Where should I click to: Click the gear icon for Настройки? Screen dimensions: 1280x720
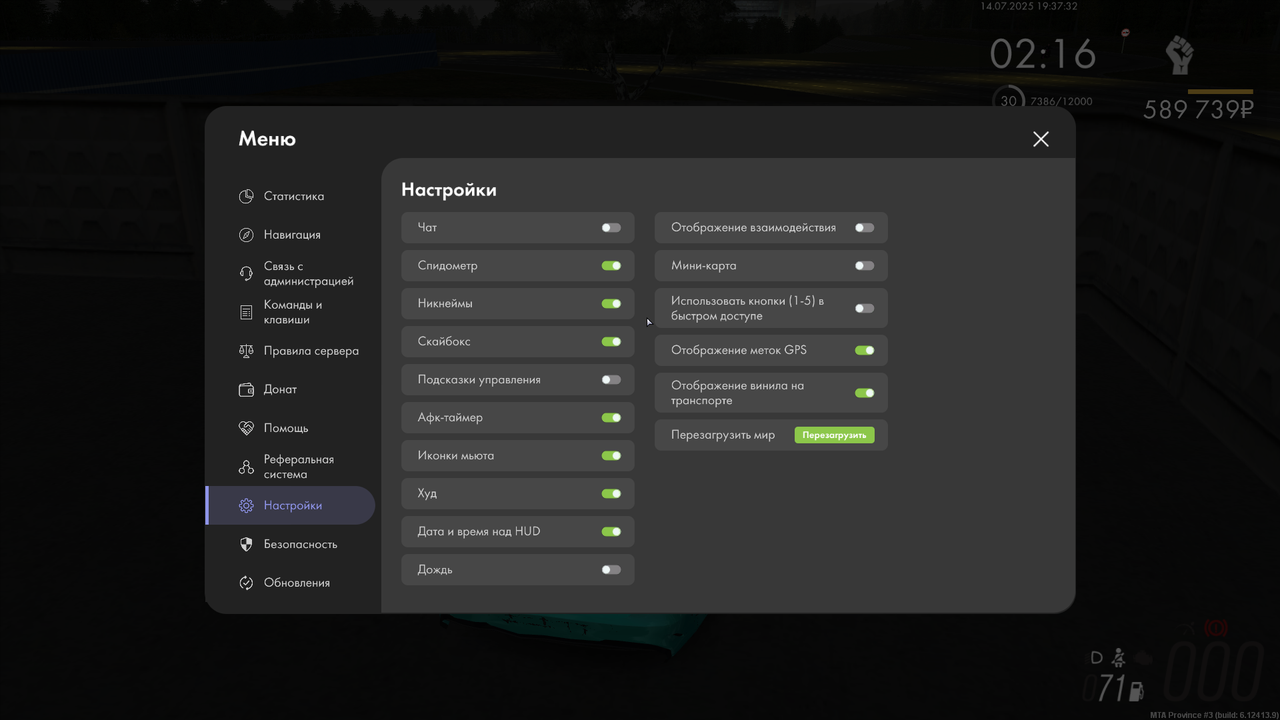click(x=246, y=506)
